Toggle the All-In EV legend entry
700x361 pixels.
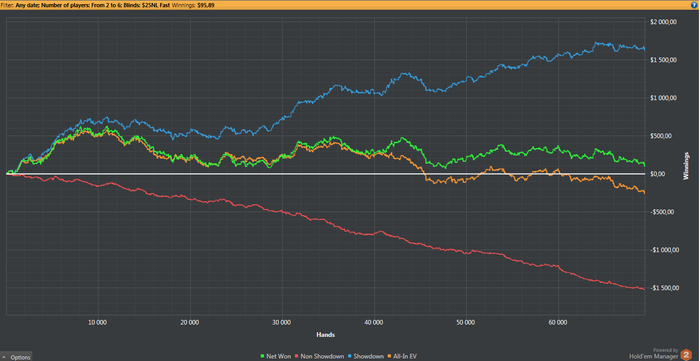click(402, 356)
